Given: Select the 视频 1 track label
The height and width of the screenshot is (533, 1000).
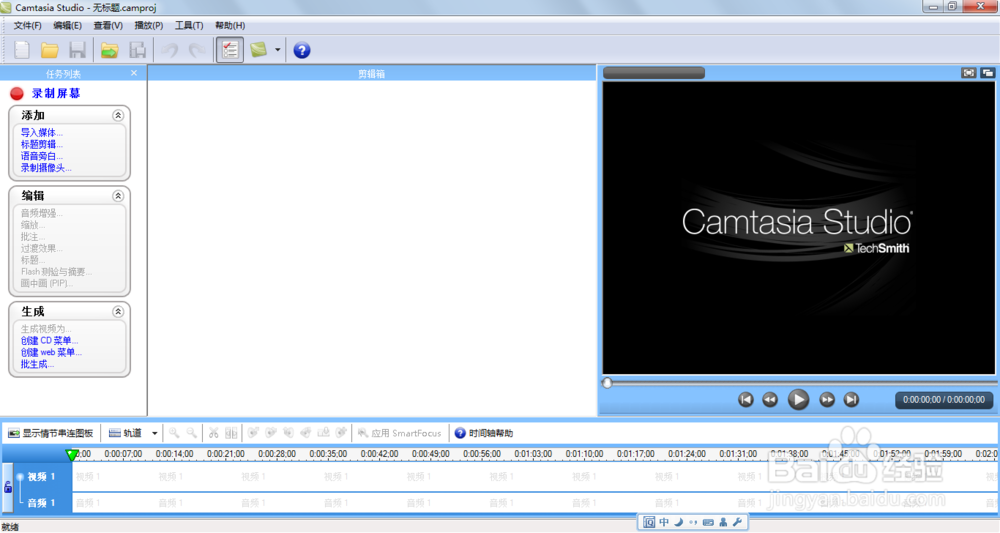Looking at the screenshot, I should (x=41, y=477).
